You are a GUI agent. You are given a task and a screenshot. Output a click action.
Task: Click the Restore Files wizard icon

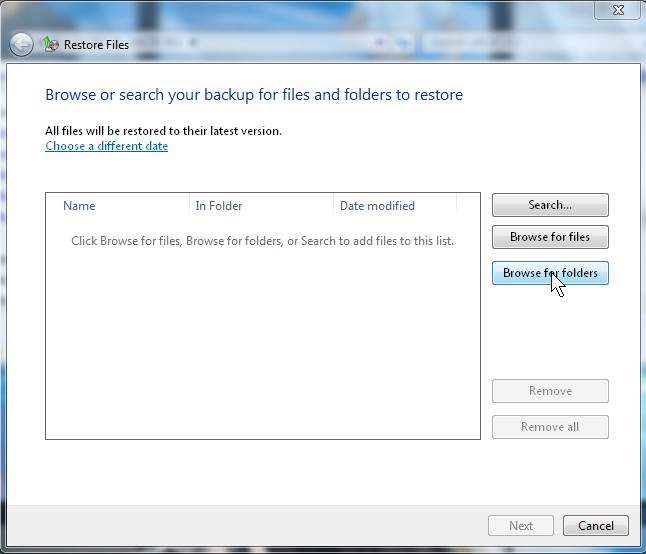click(51, 44)
